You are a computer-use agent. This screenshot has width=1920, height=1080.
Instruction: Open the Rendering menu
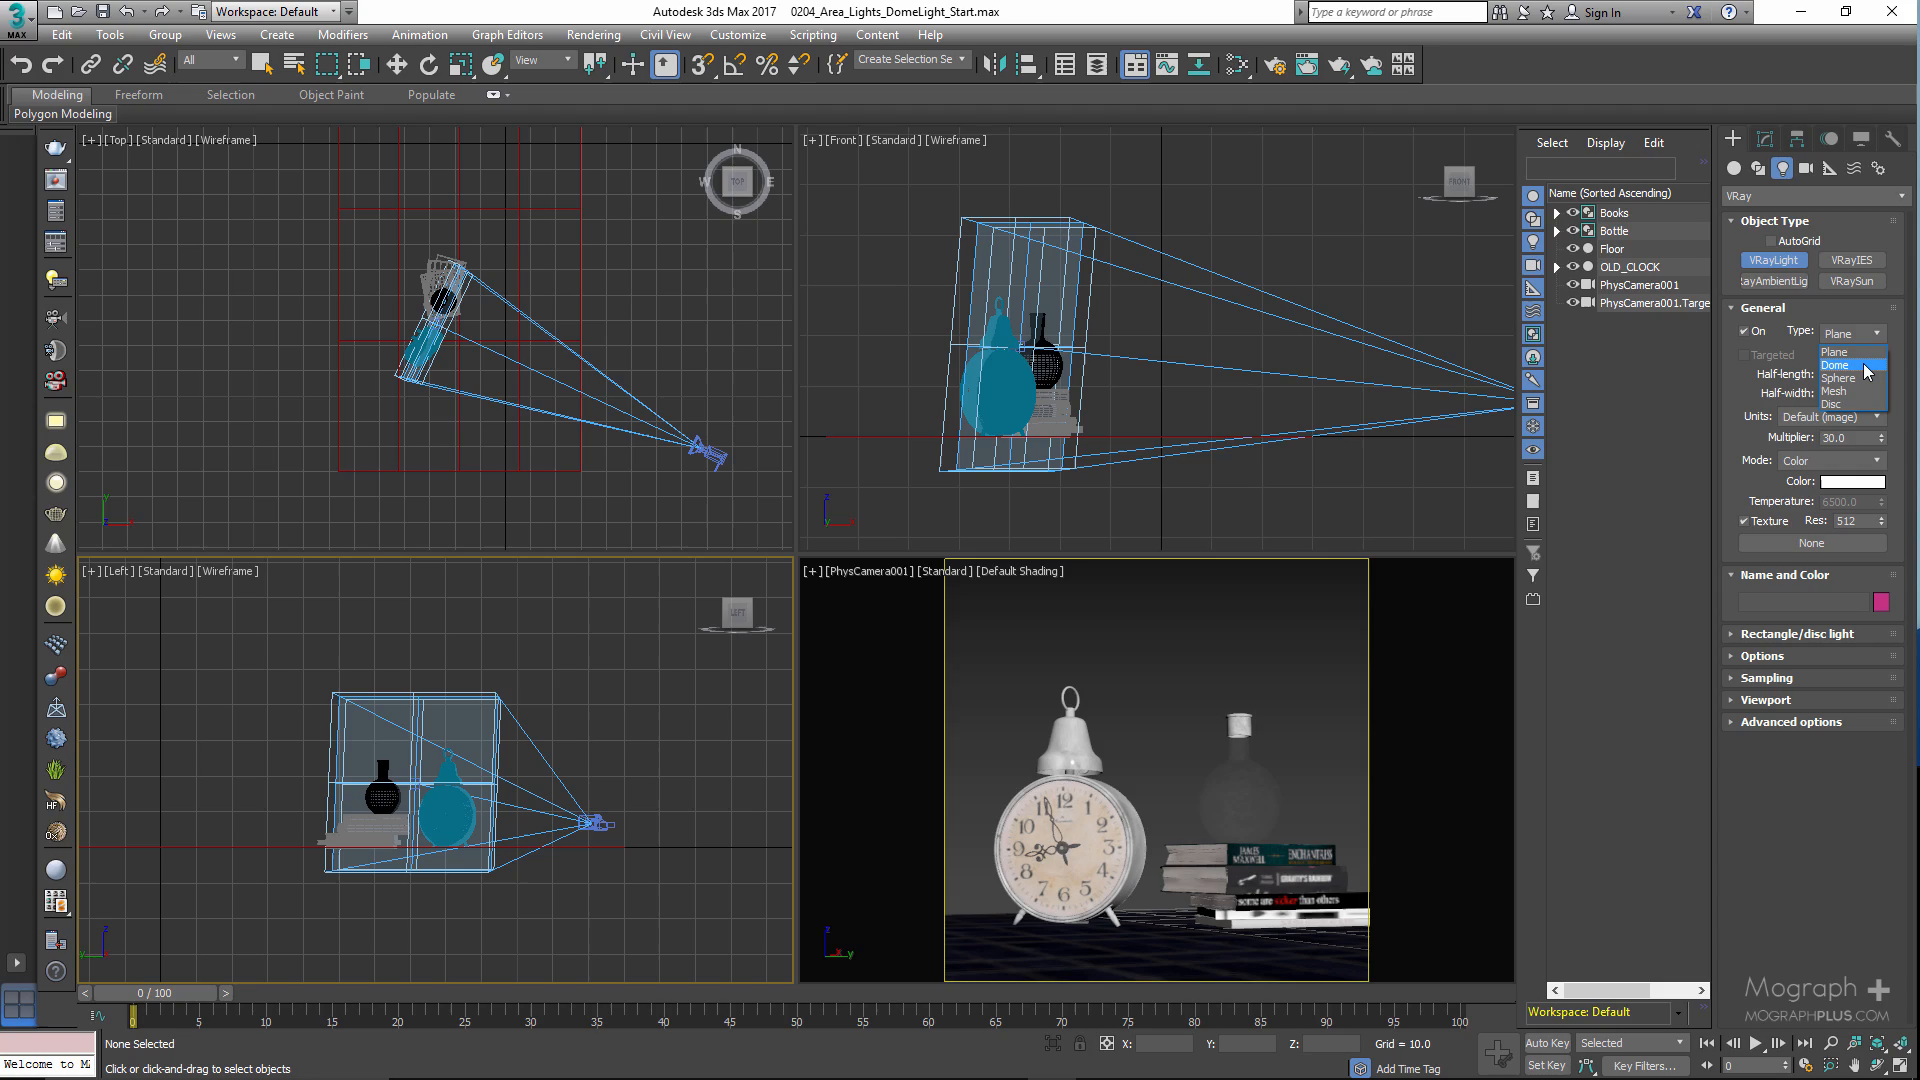pyautogui.click(x=593, y=34)
